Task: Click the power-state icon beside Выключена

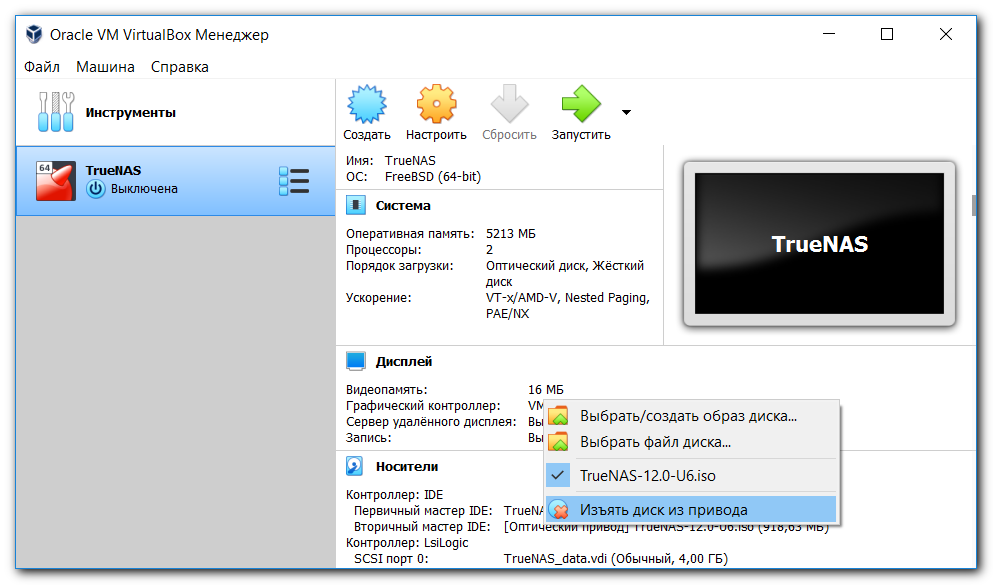Action: [x=96, y=189]
